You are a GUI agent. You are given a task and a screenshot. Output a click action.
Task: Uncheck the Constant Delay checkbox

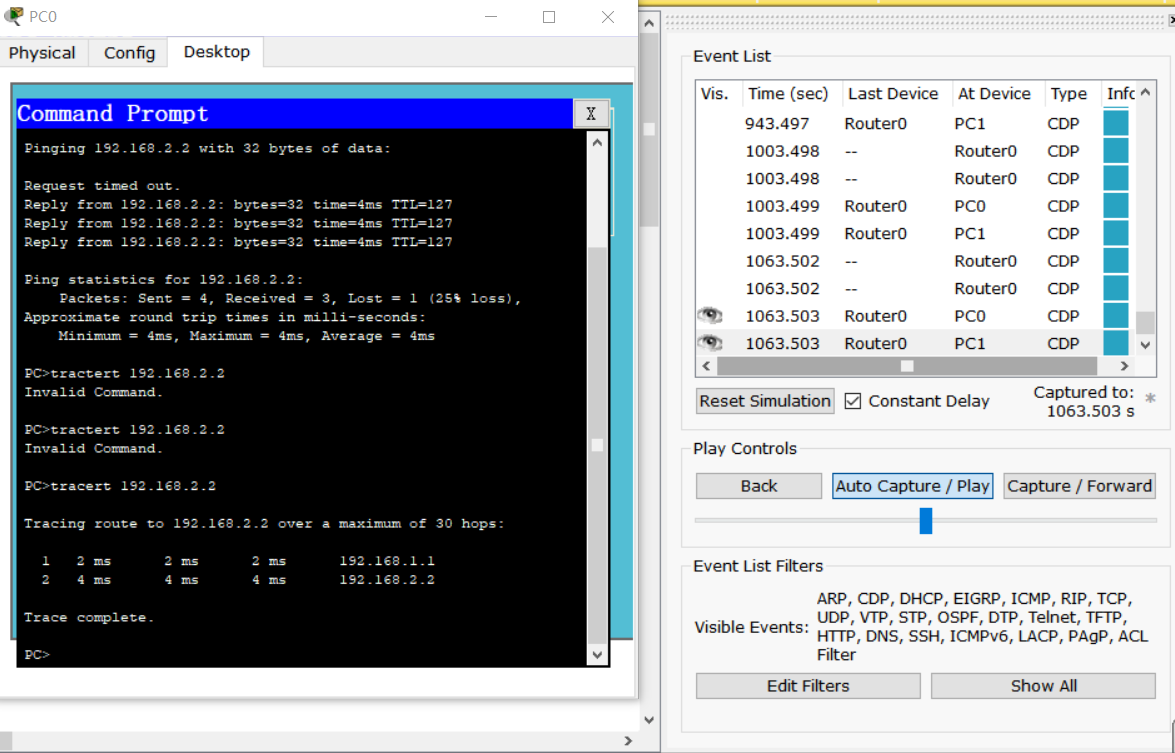tap(853, 400)
